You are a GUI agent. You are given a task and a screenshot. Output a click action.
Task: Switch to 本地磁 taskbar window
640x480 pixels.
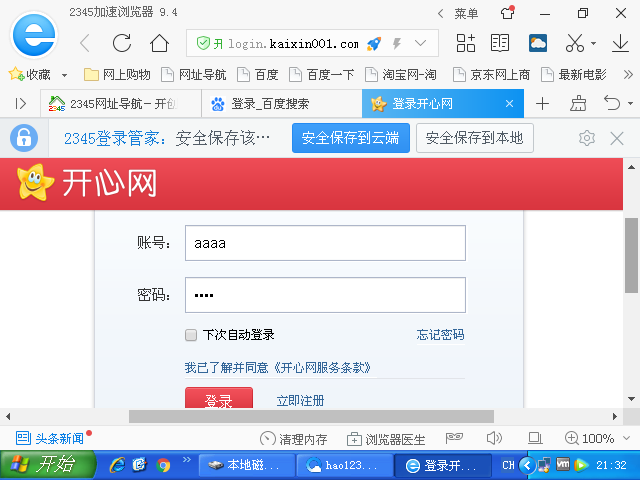247,465
